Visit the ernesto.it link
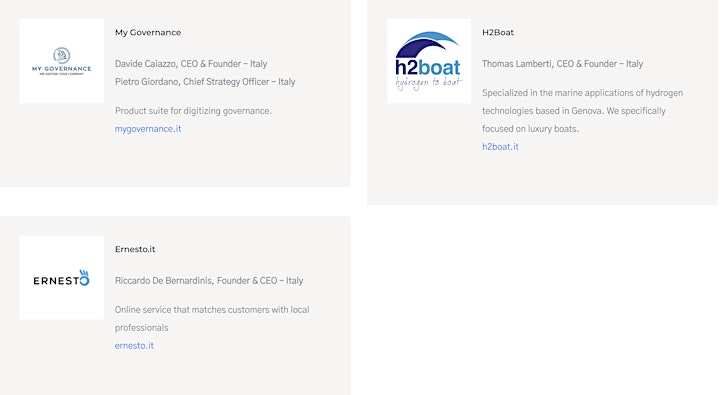 [x=134, y=346]
